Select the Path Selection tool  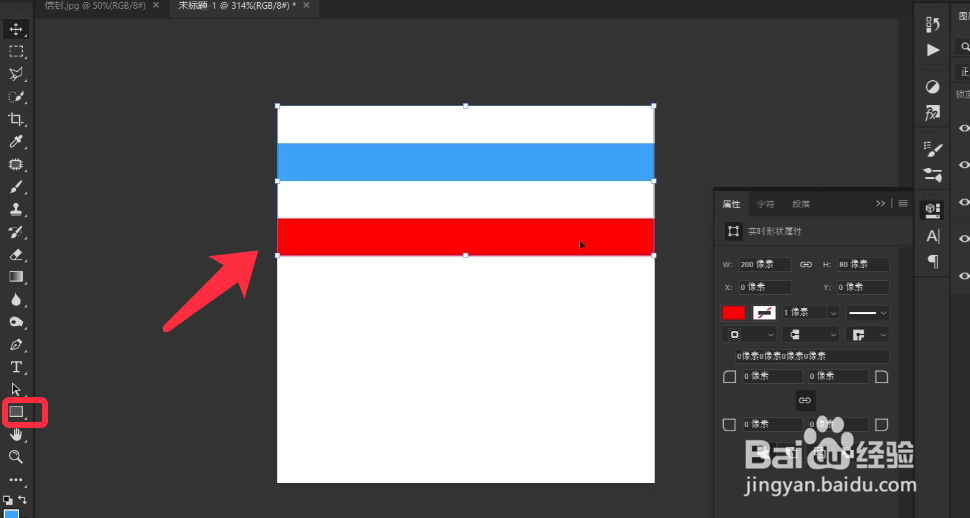(x=16, y=389)
